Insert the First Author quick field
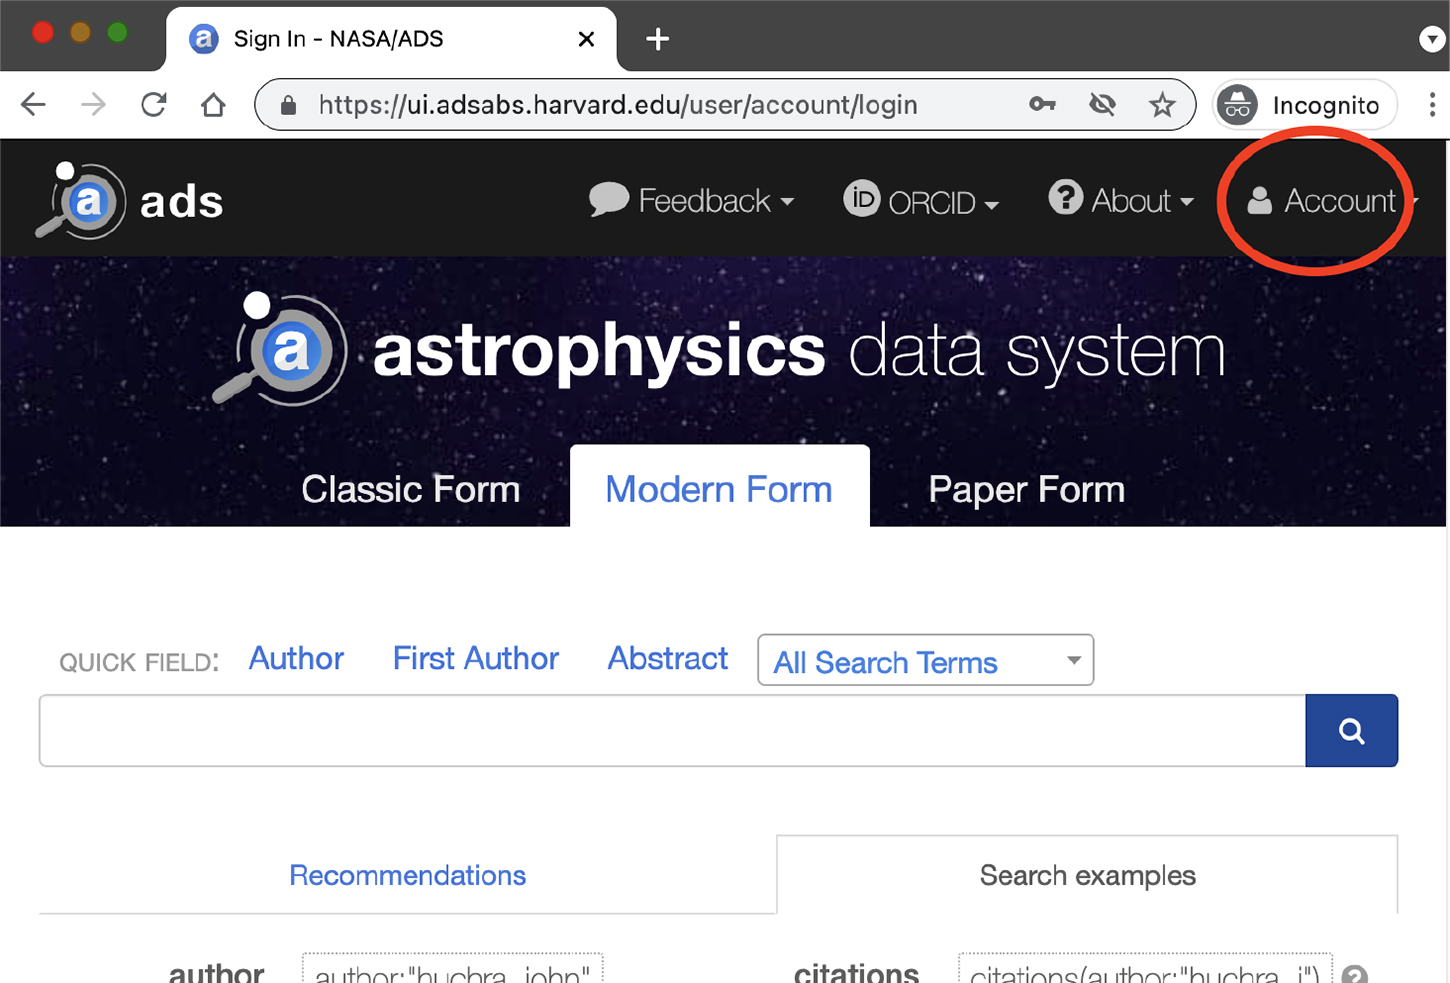This screenshot has height=983, width=1450. (476, 658)
